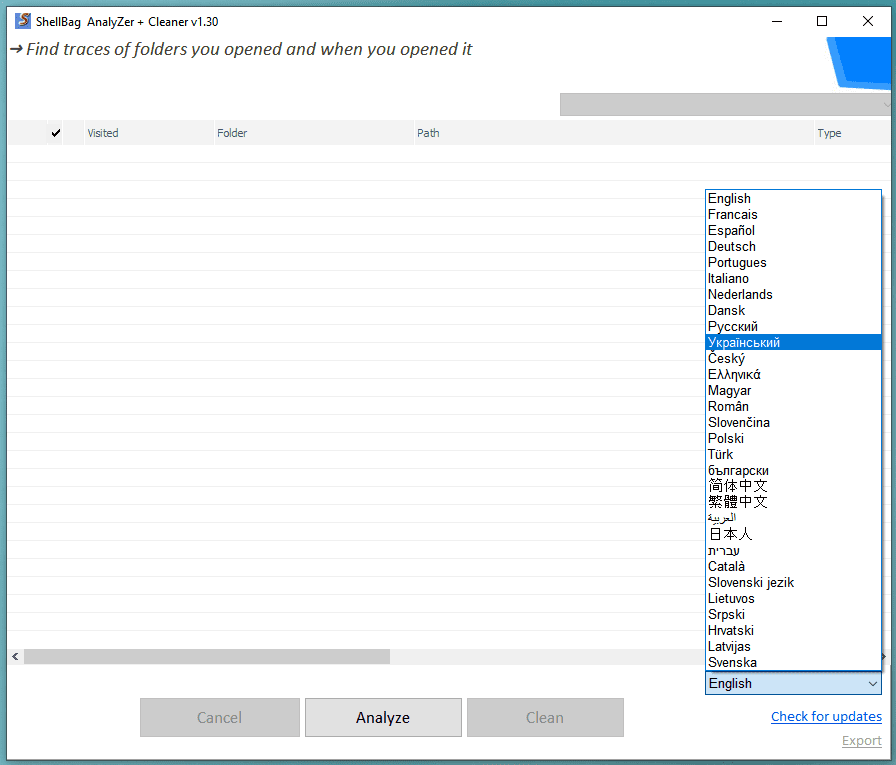The image size is (896, 765).
Task: Choose 简体中文 simplified Chinese option
Action: (x=793, y=486)
